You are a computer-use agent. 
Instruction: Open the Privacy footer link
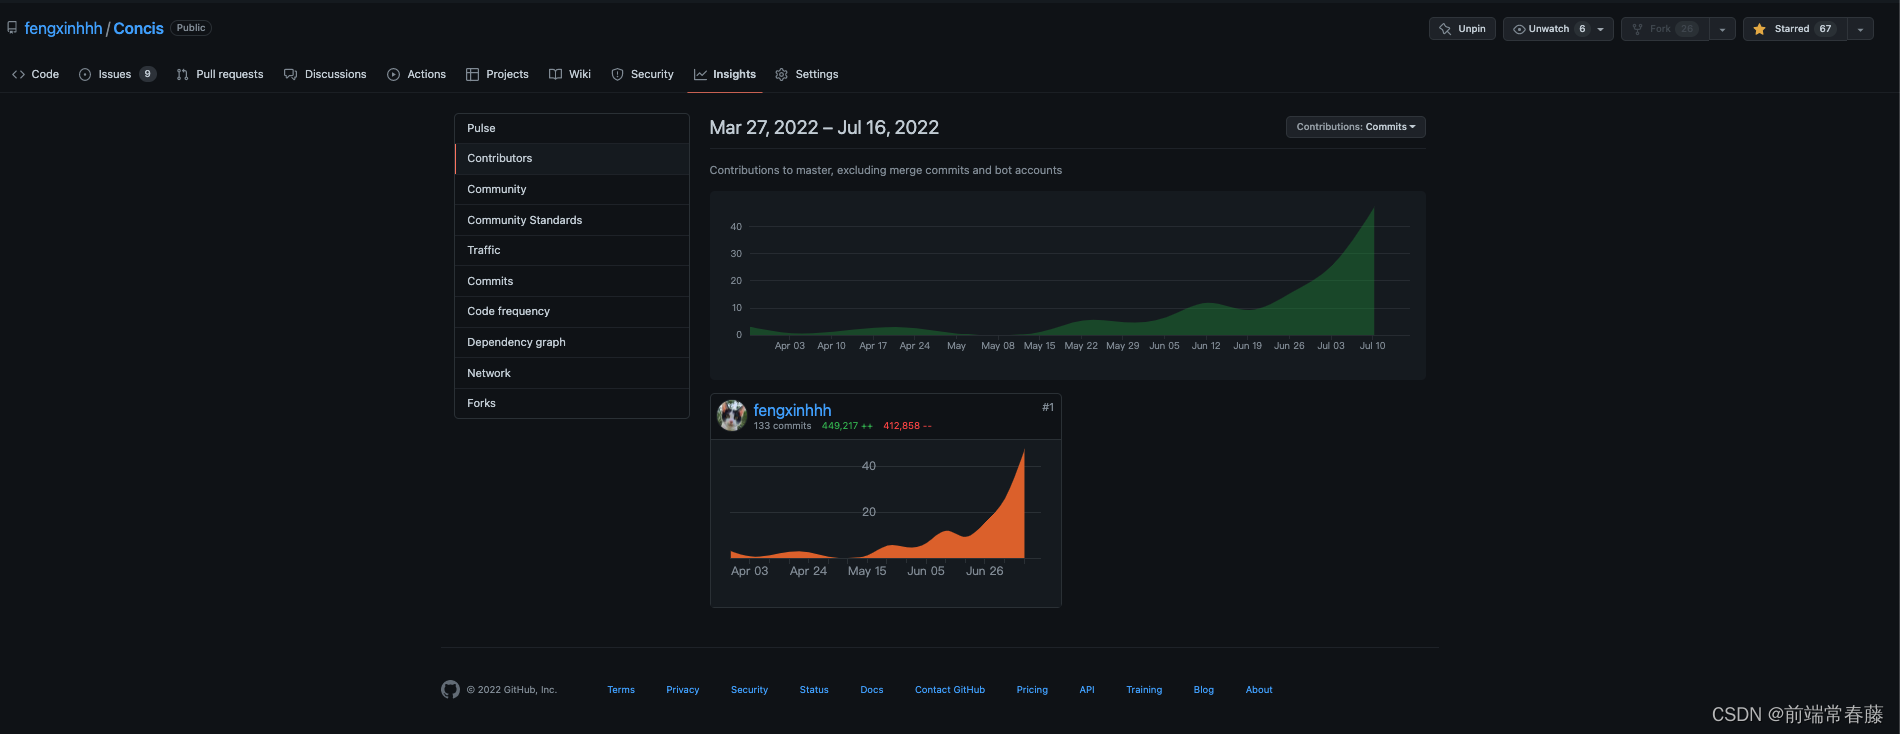683,690
